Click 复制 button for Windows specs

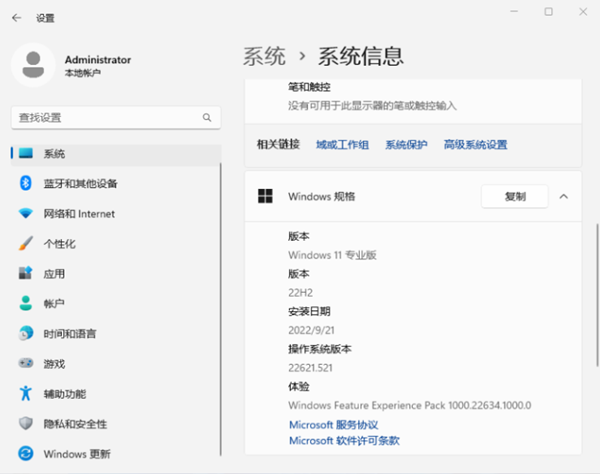click(515, 197)
